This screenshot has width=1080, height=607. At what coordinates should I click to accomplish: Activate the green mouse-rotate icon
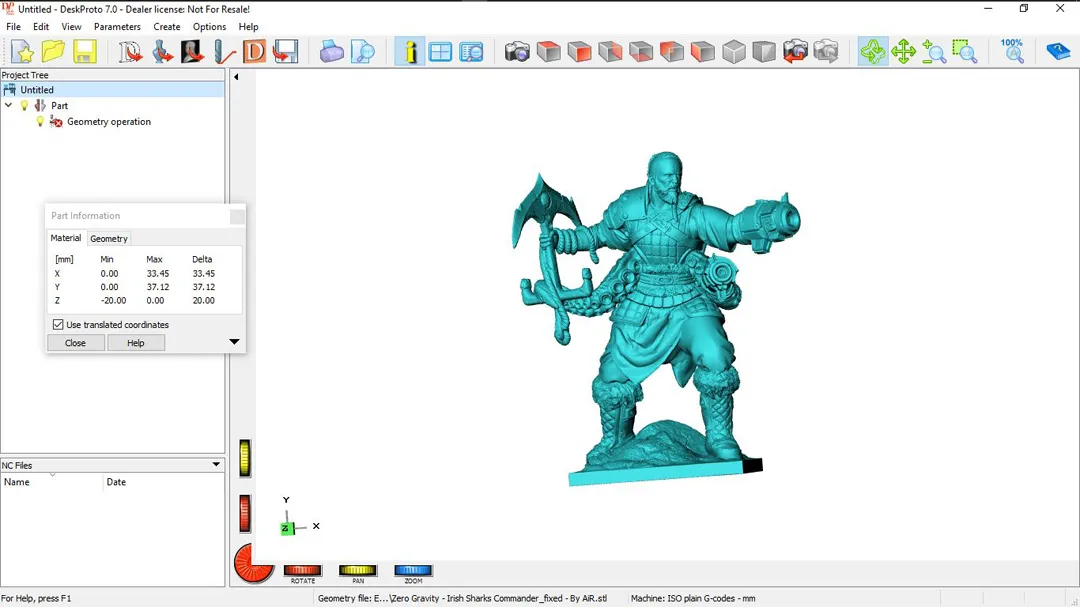click(x=873, y=52)
